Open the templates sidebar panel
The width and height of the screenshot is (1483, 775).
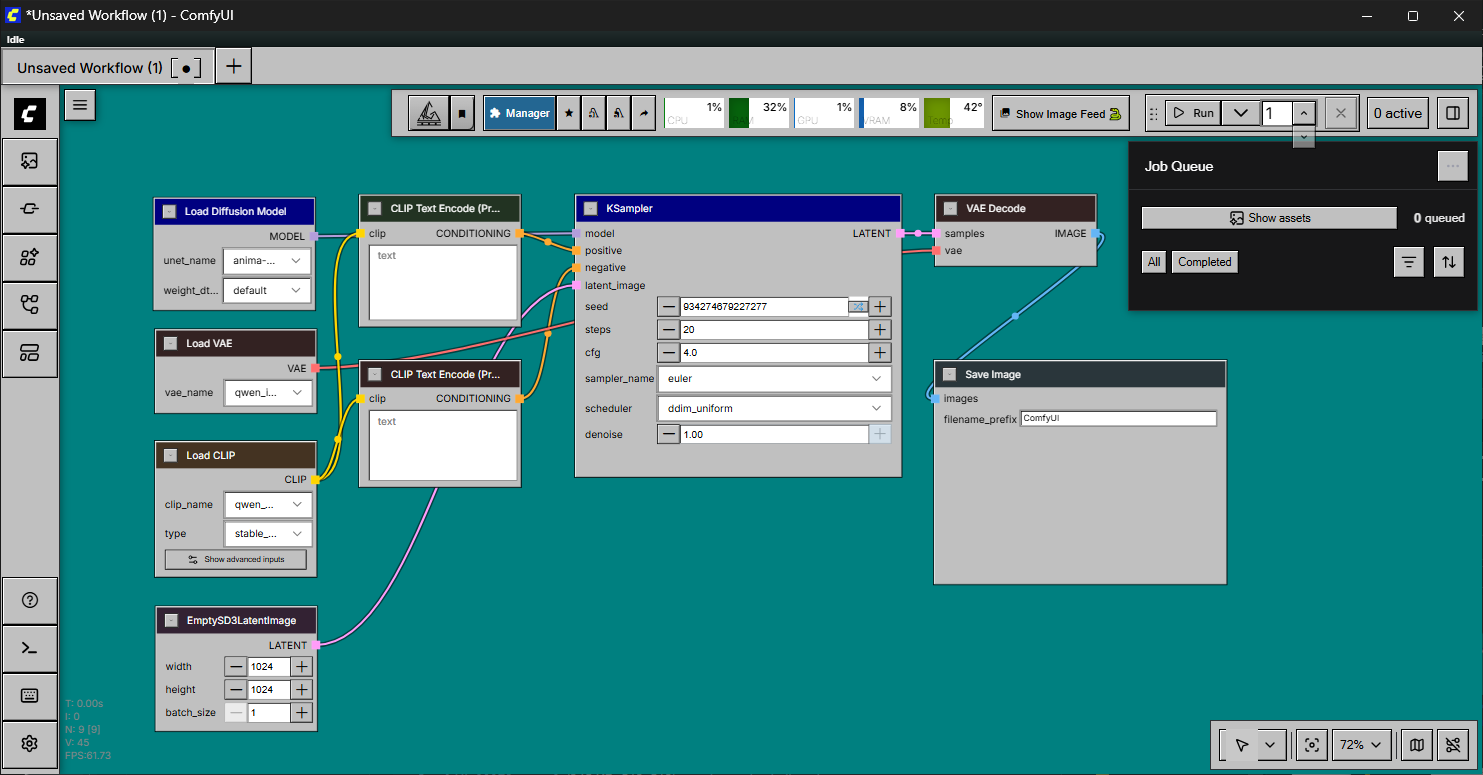(30, 353)
